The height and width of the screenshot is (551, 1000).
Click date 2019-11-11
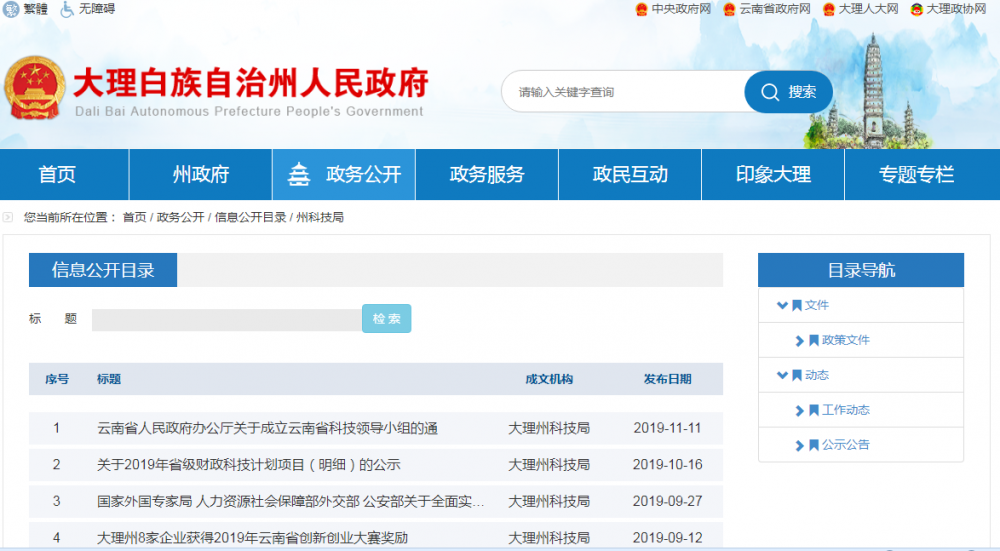click(x=667, y=429)
